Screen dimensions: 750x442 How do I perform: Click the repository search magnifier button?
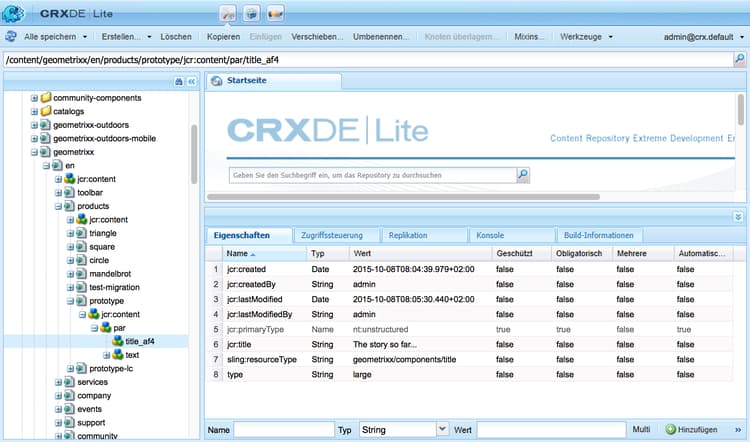523,175
